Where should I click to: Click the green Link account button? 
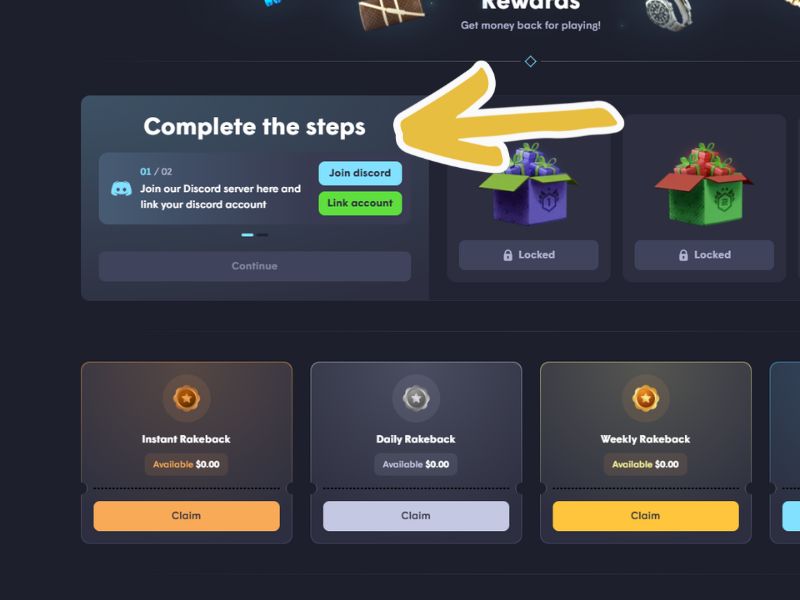tap(360, 203)
